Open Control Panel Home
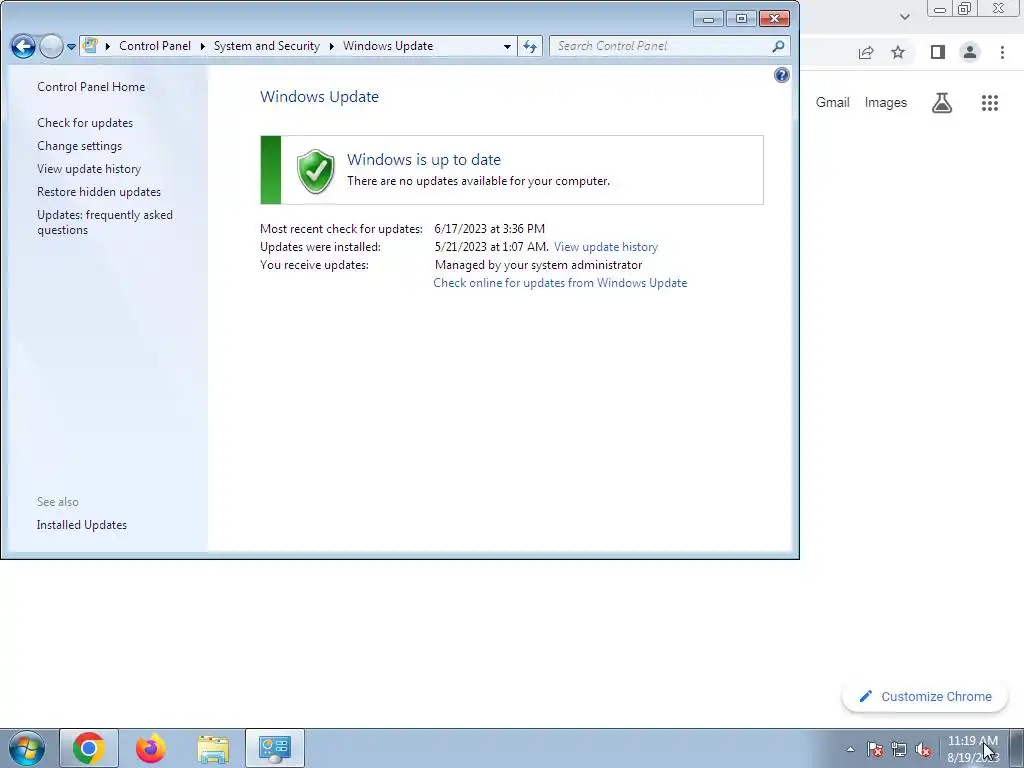This screenshot has width=1024, height=768. click(91, 87)
